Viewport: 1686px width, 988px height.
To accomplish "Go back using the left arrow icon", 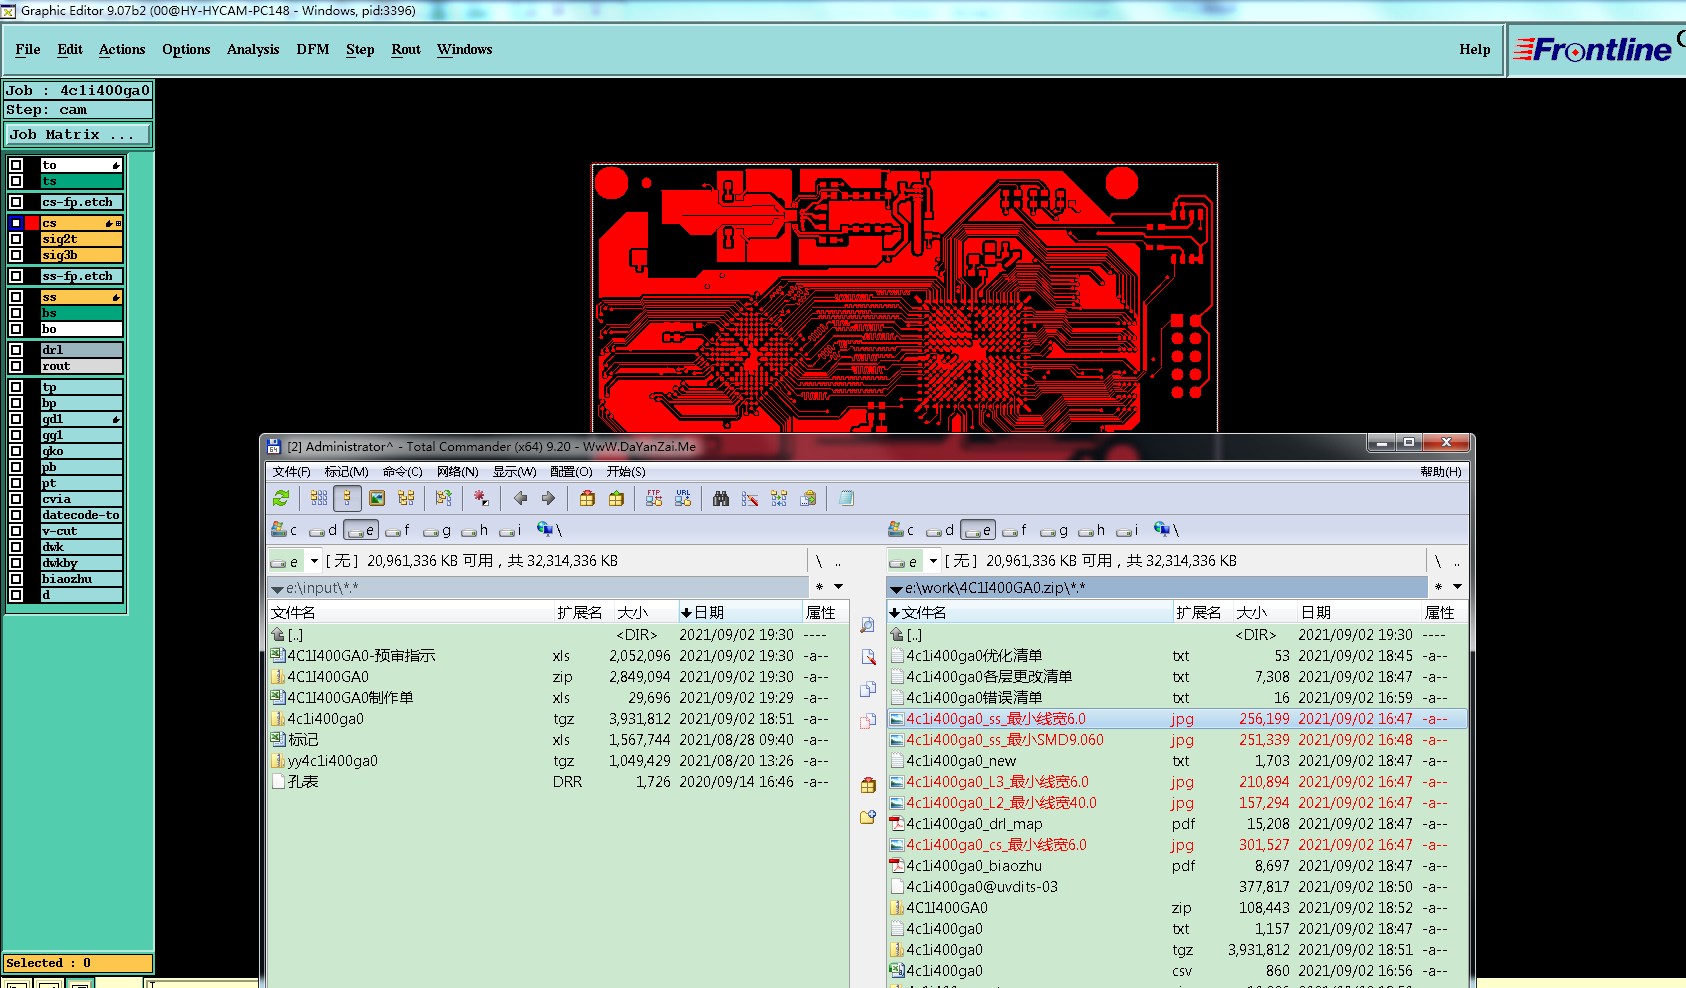I will point(520,498).
